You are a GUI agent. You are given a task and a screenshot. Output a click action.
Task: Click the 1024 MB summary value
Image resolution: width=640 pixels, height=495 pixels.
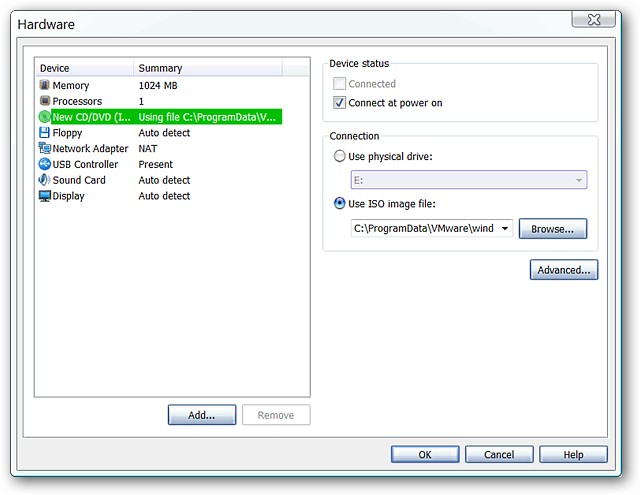pyautogui.click(x=158, y=85)
